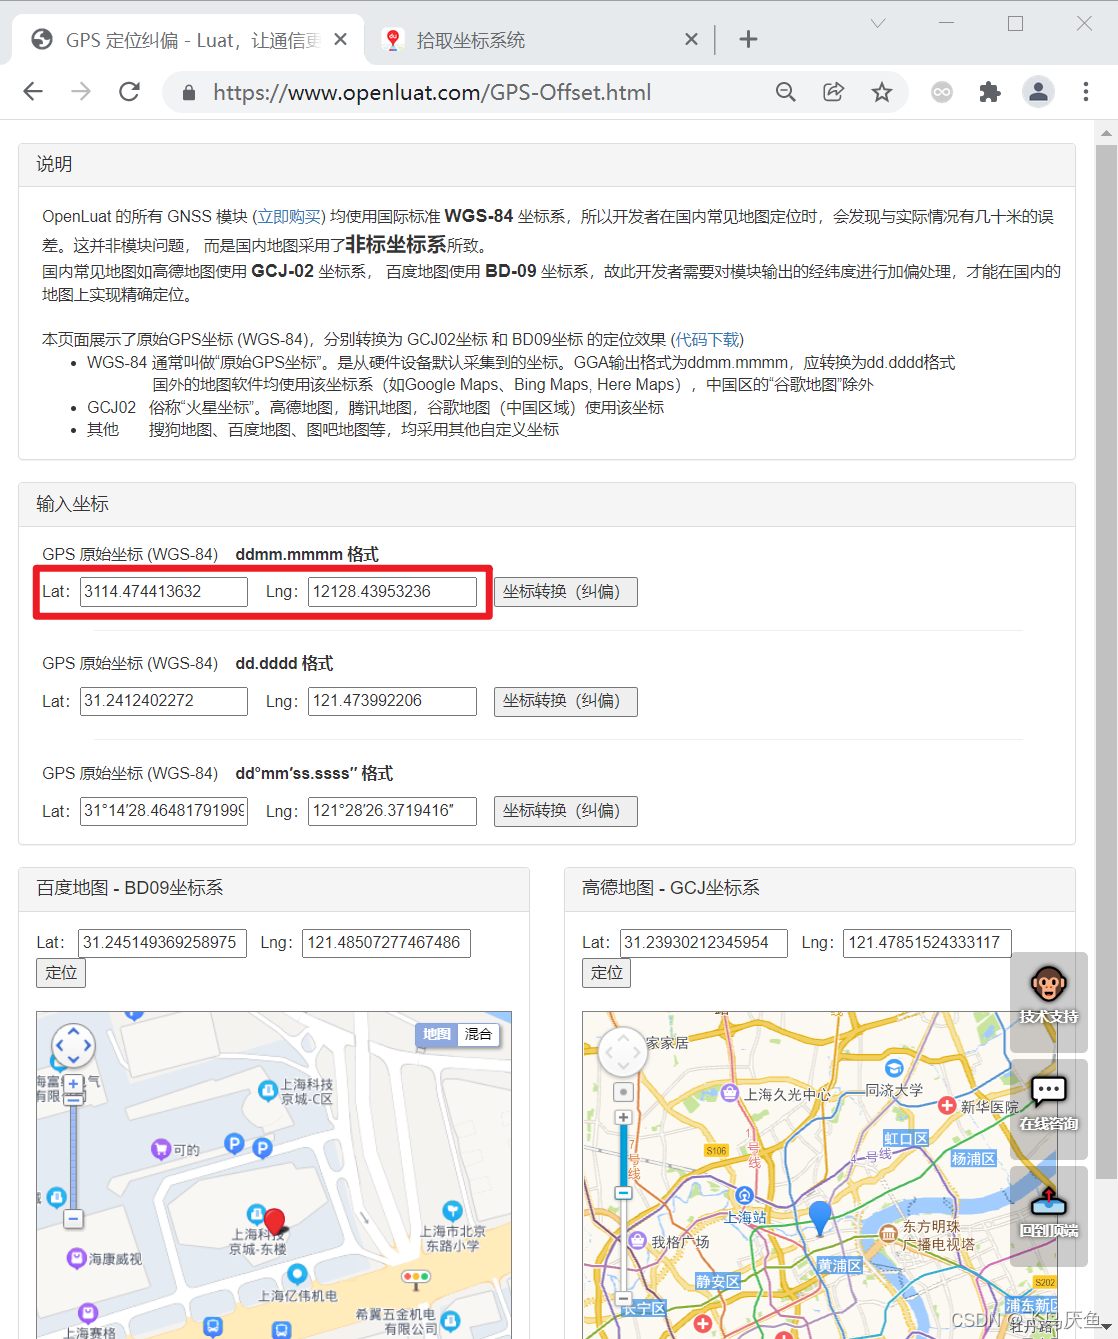The height and width of the screenshot is (1339, 1118).
Task: Open the Chrome three-dot menu
Action: coord(1086,92)
